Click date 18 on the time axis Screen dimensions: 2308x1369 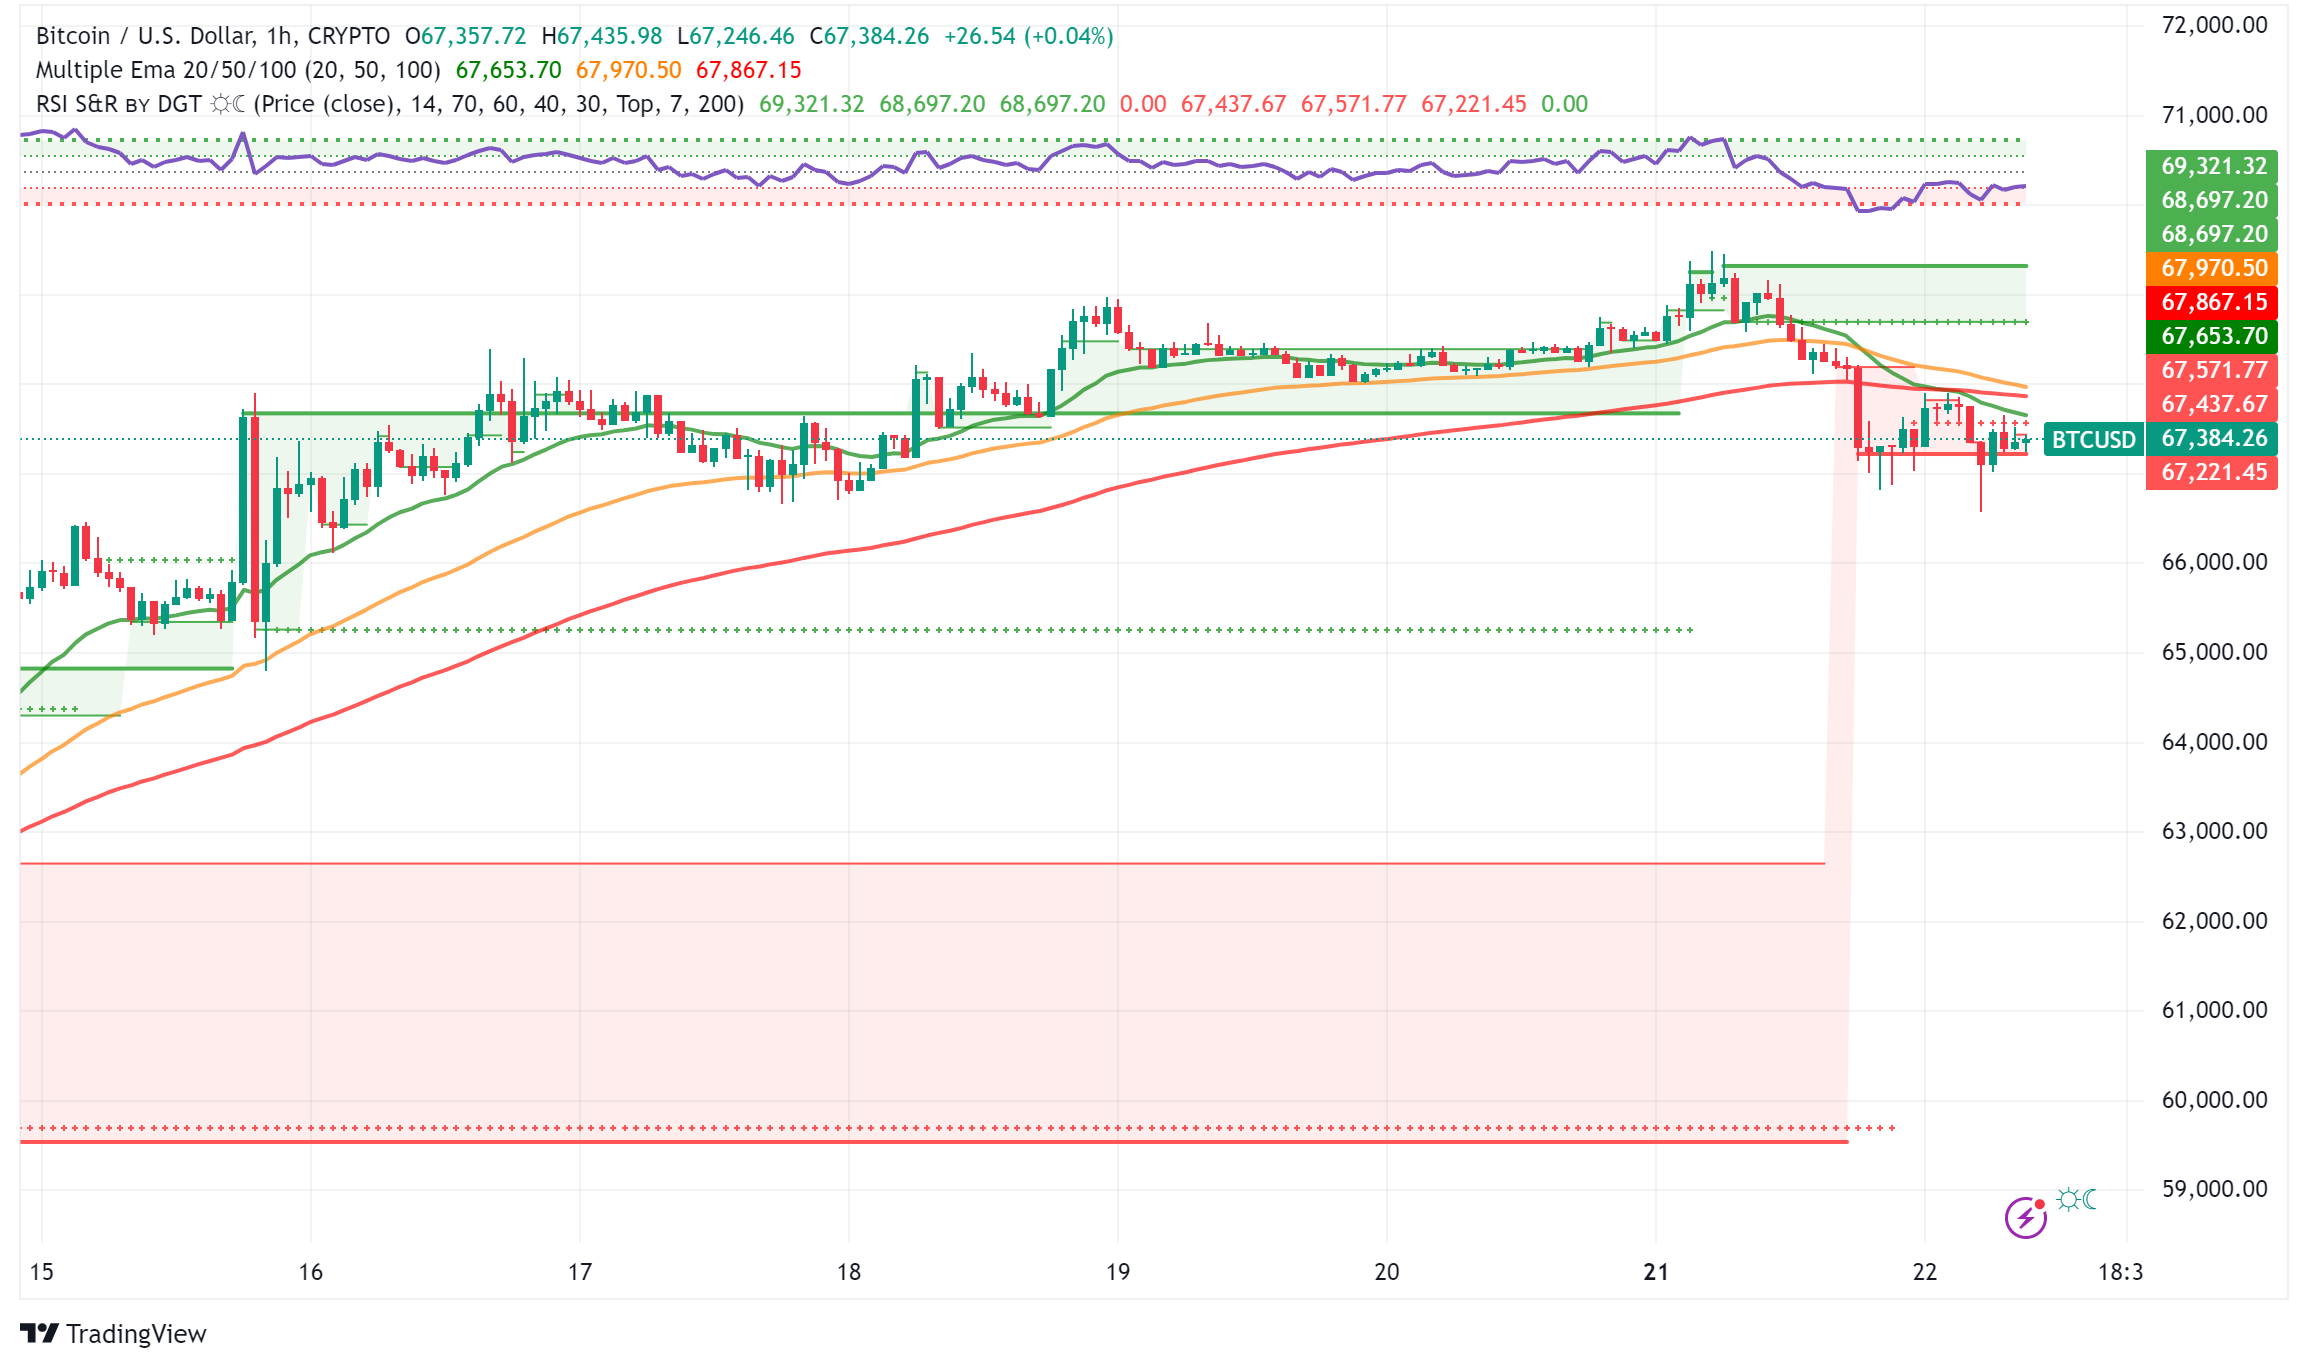point(849,1272)
